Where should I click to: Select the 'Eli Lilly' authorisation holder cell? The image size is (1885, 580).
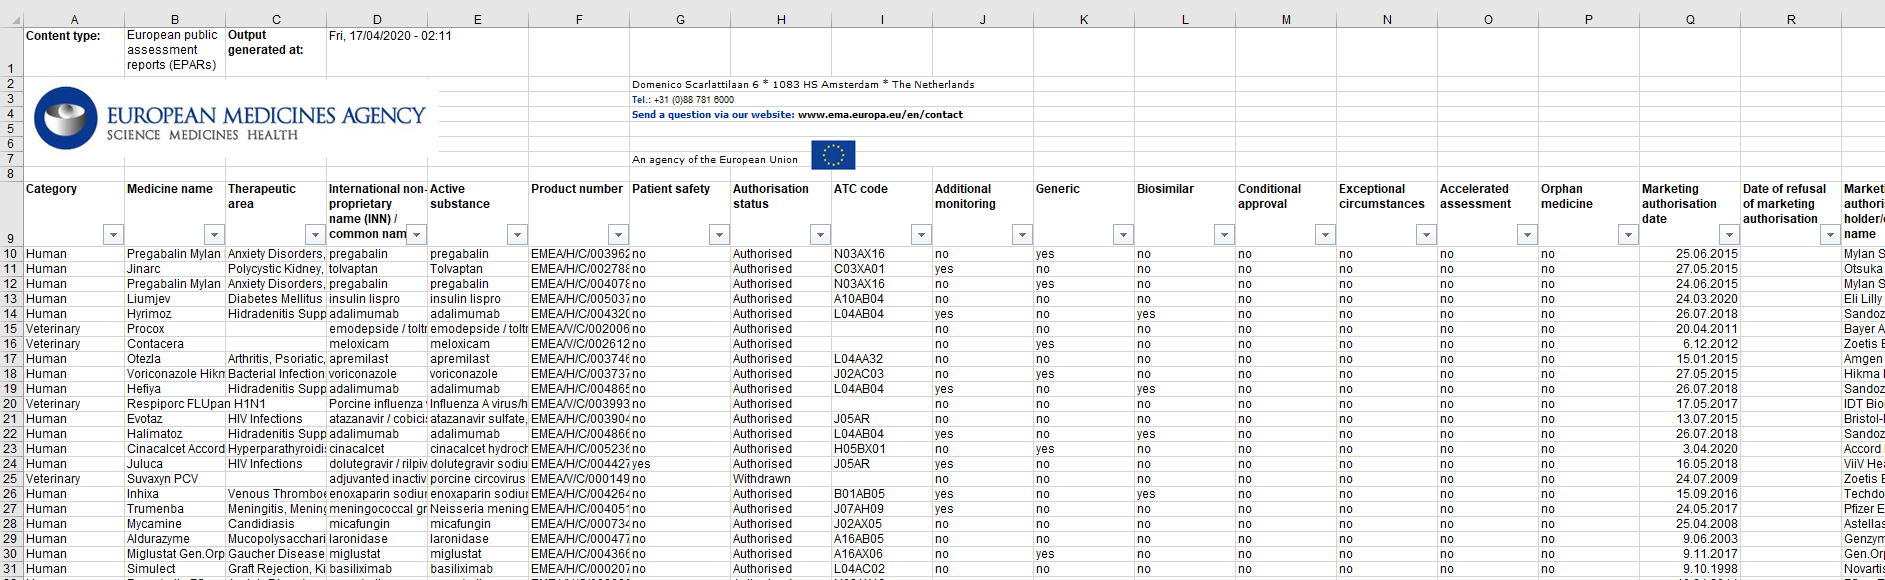pyautogui.click(x=1863, y=299)
